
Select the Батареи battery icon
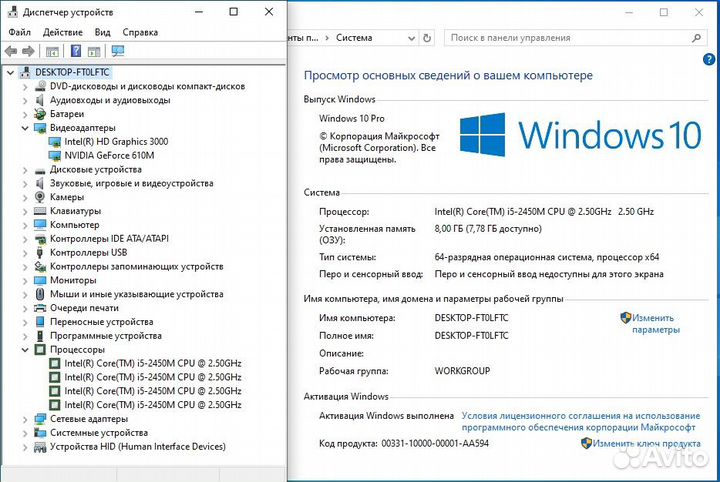pos(40,113)
